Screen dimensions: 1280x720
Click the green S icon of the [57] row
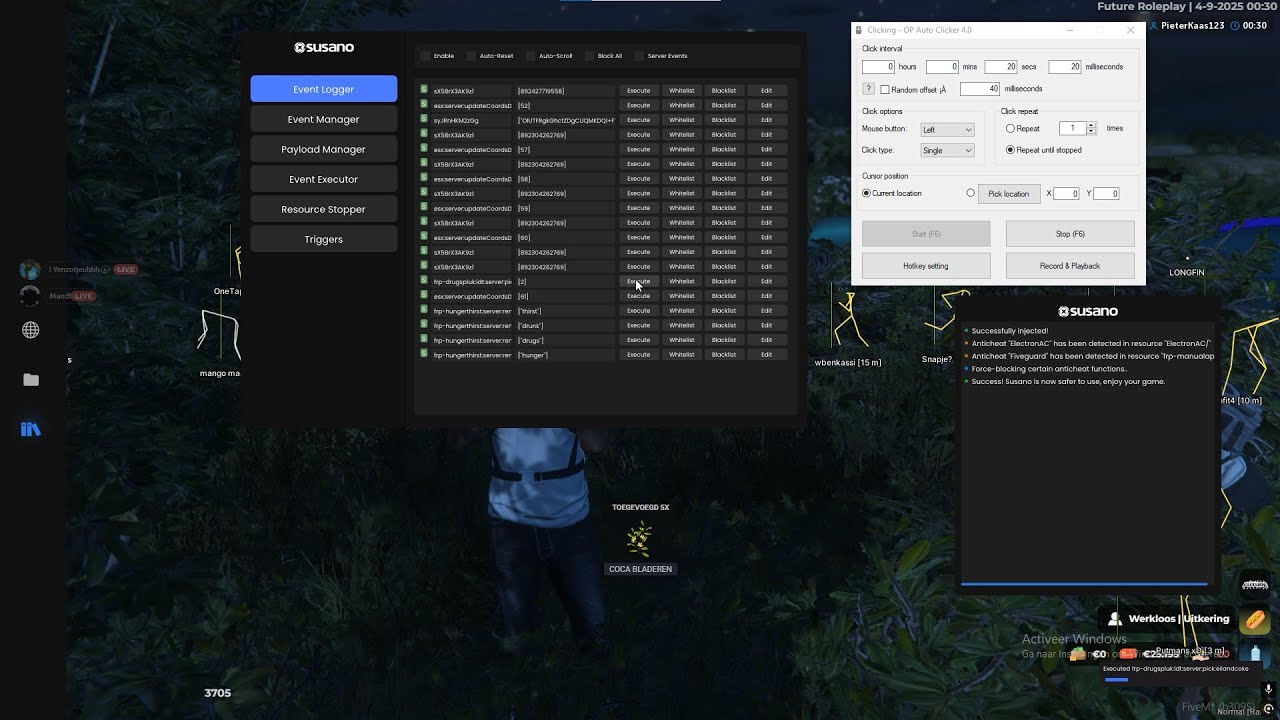pyautogui.click(x=424, y=149)
